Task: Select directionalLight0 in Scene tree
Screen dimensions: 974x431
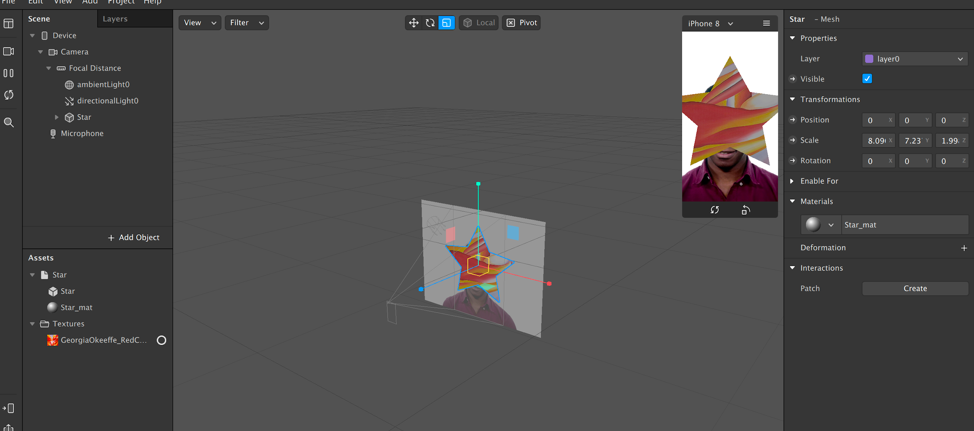Action: (x=107, y=101)
